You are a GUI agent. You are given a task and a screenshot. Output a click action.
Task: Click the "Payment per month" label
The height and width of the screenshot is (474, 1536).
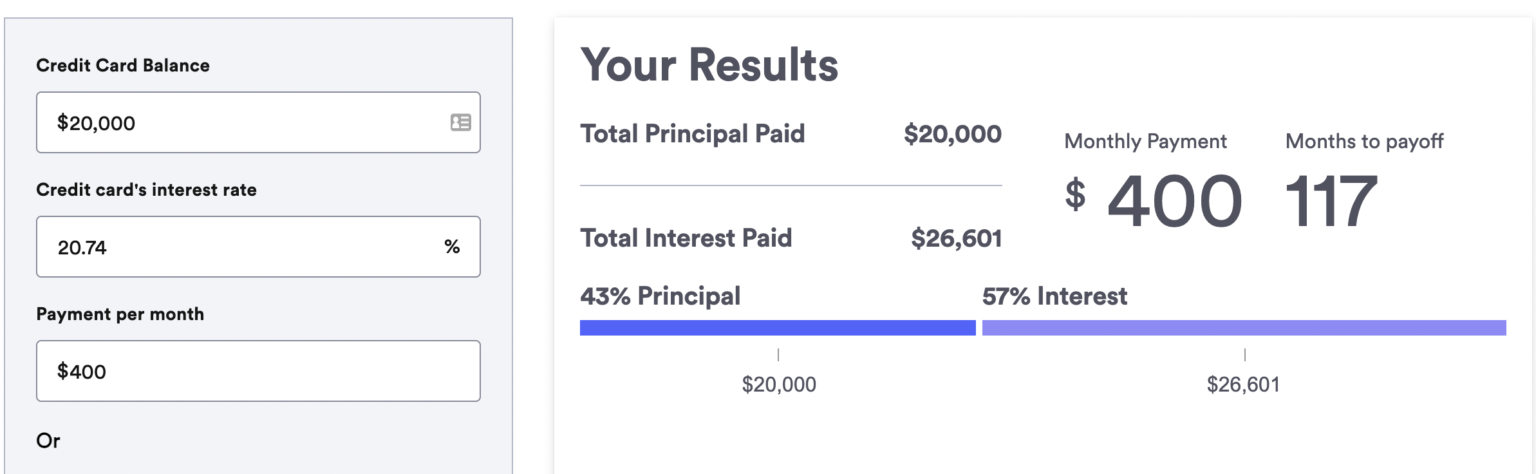tap(120, 314)
